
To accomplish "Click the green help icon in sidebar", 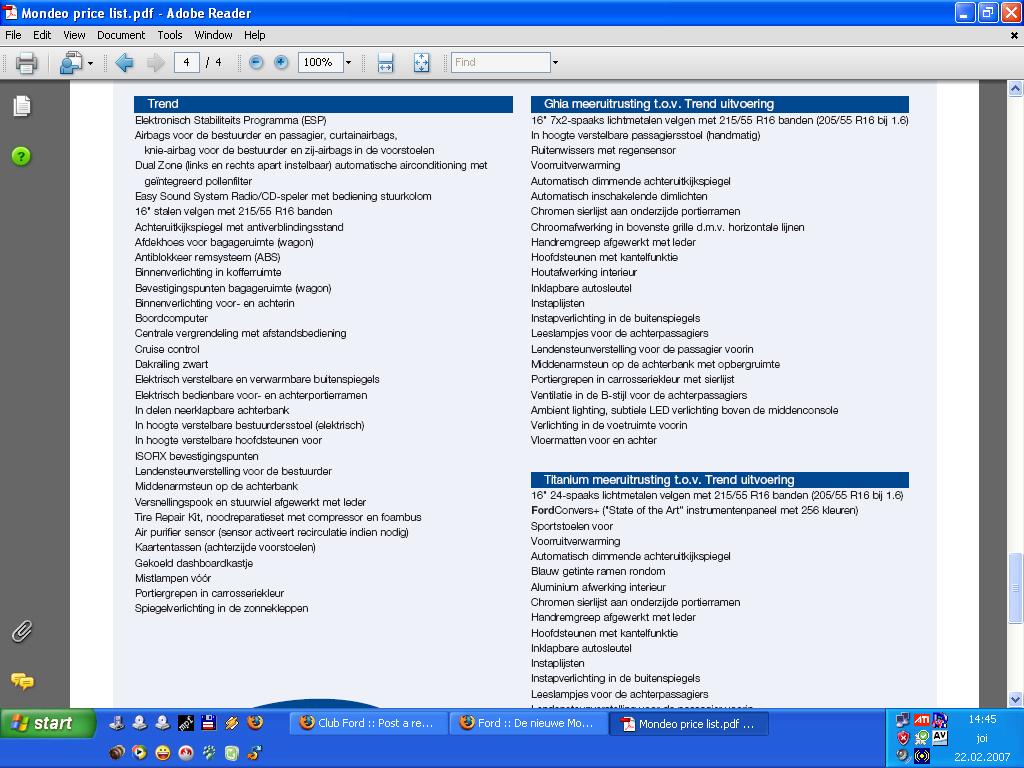I will (21, 156).
